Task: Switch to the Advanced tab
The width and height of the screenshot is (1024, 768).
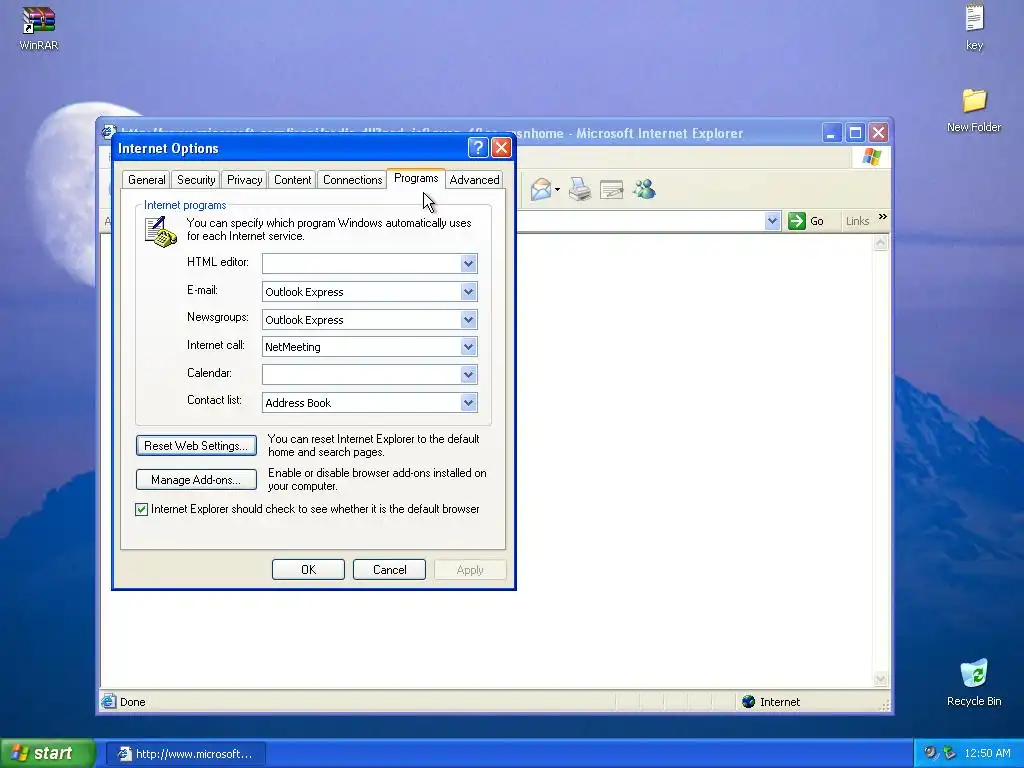Action: 474,180
